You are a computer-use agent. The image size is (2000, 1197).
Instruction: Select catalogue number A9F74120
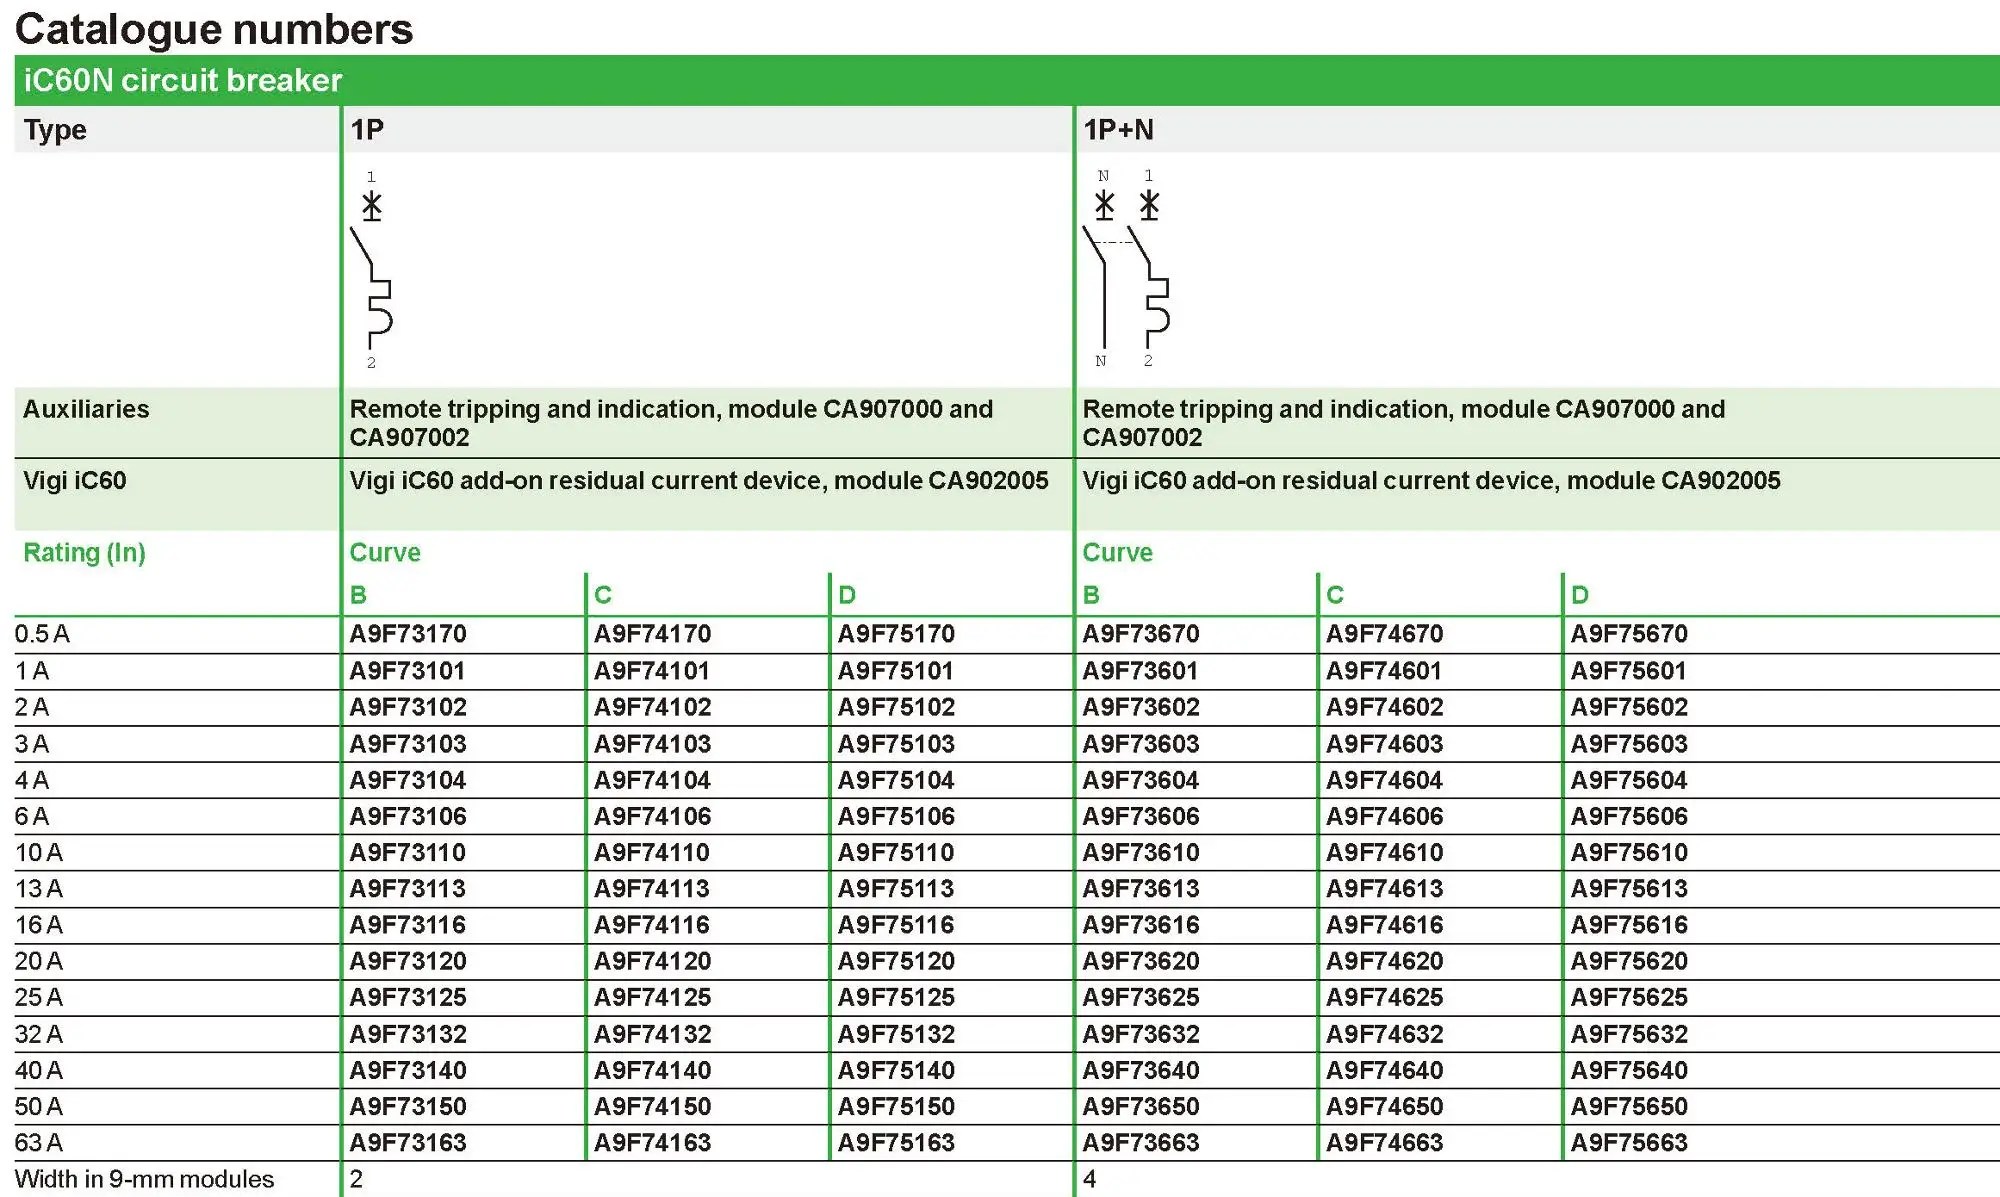point(652,961)
